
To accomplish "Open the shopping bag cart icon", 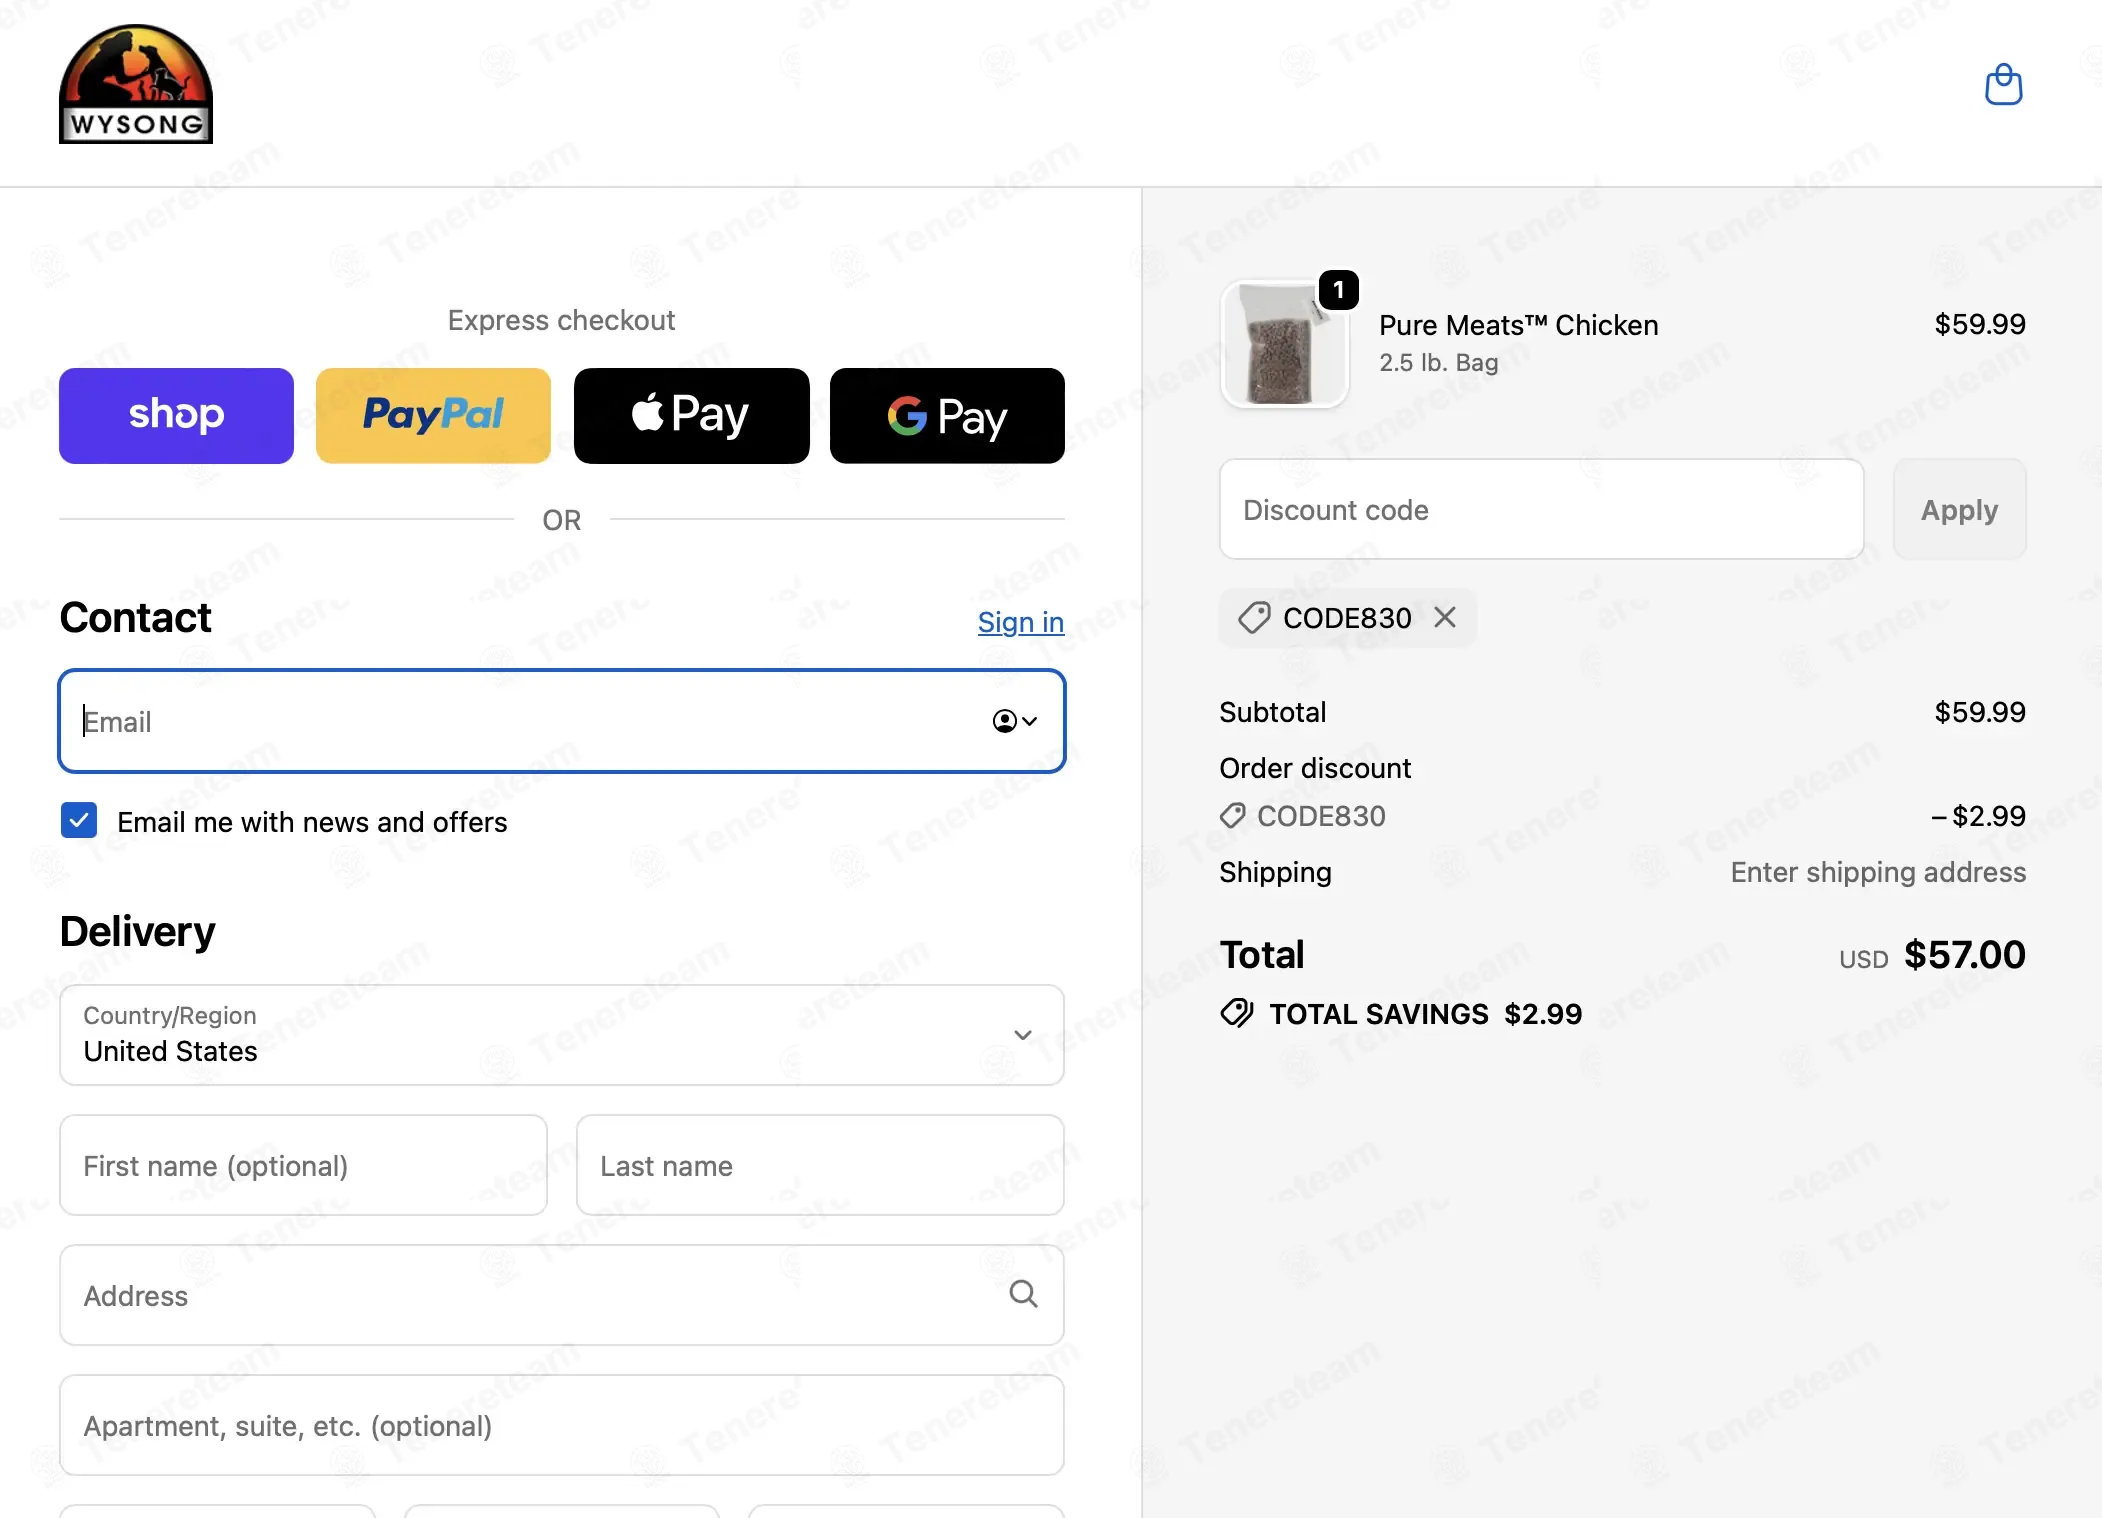I will (2003, 85).
